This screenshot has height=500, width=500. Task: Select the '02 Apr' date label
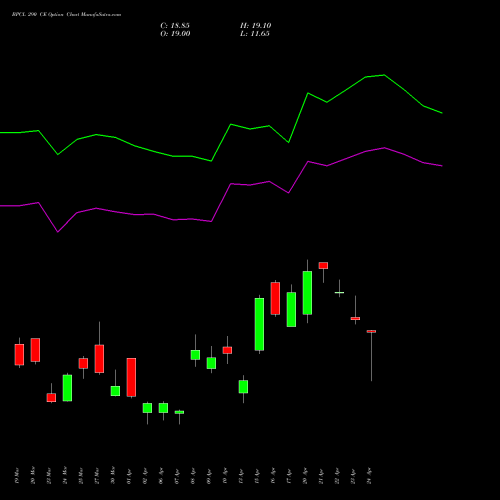[145, 476]
